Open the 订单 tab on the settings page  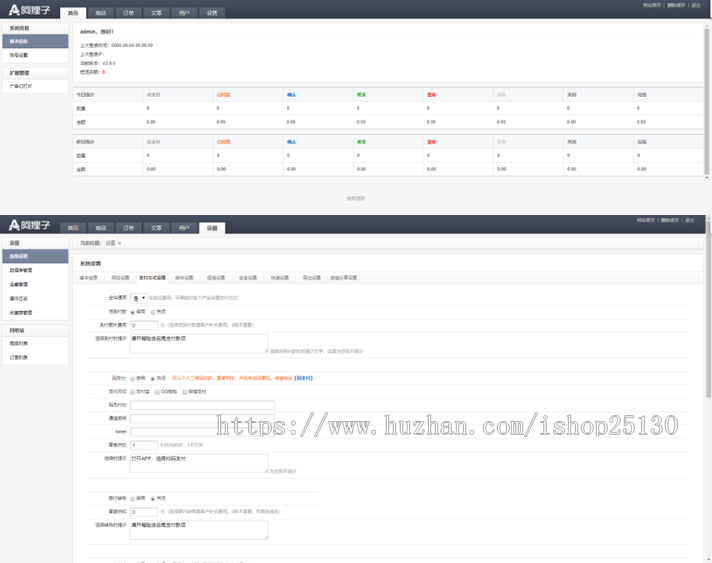coord(129,228)
